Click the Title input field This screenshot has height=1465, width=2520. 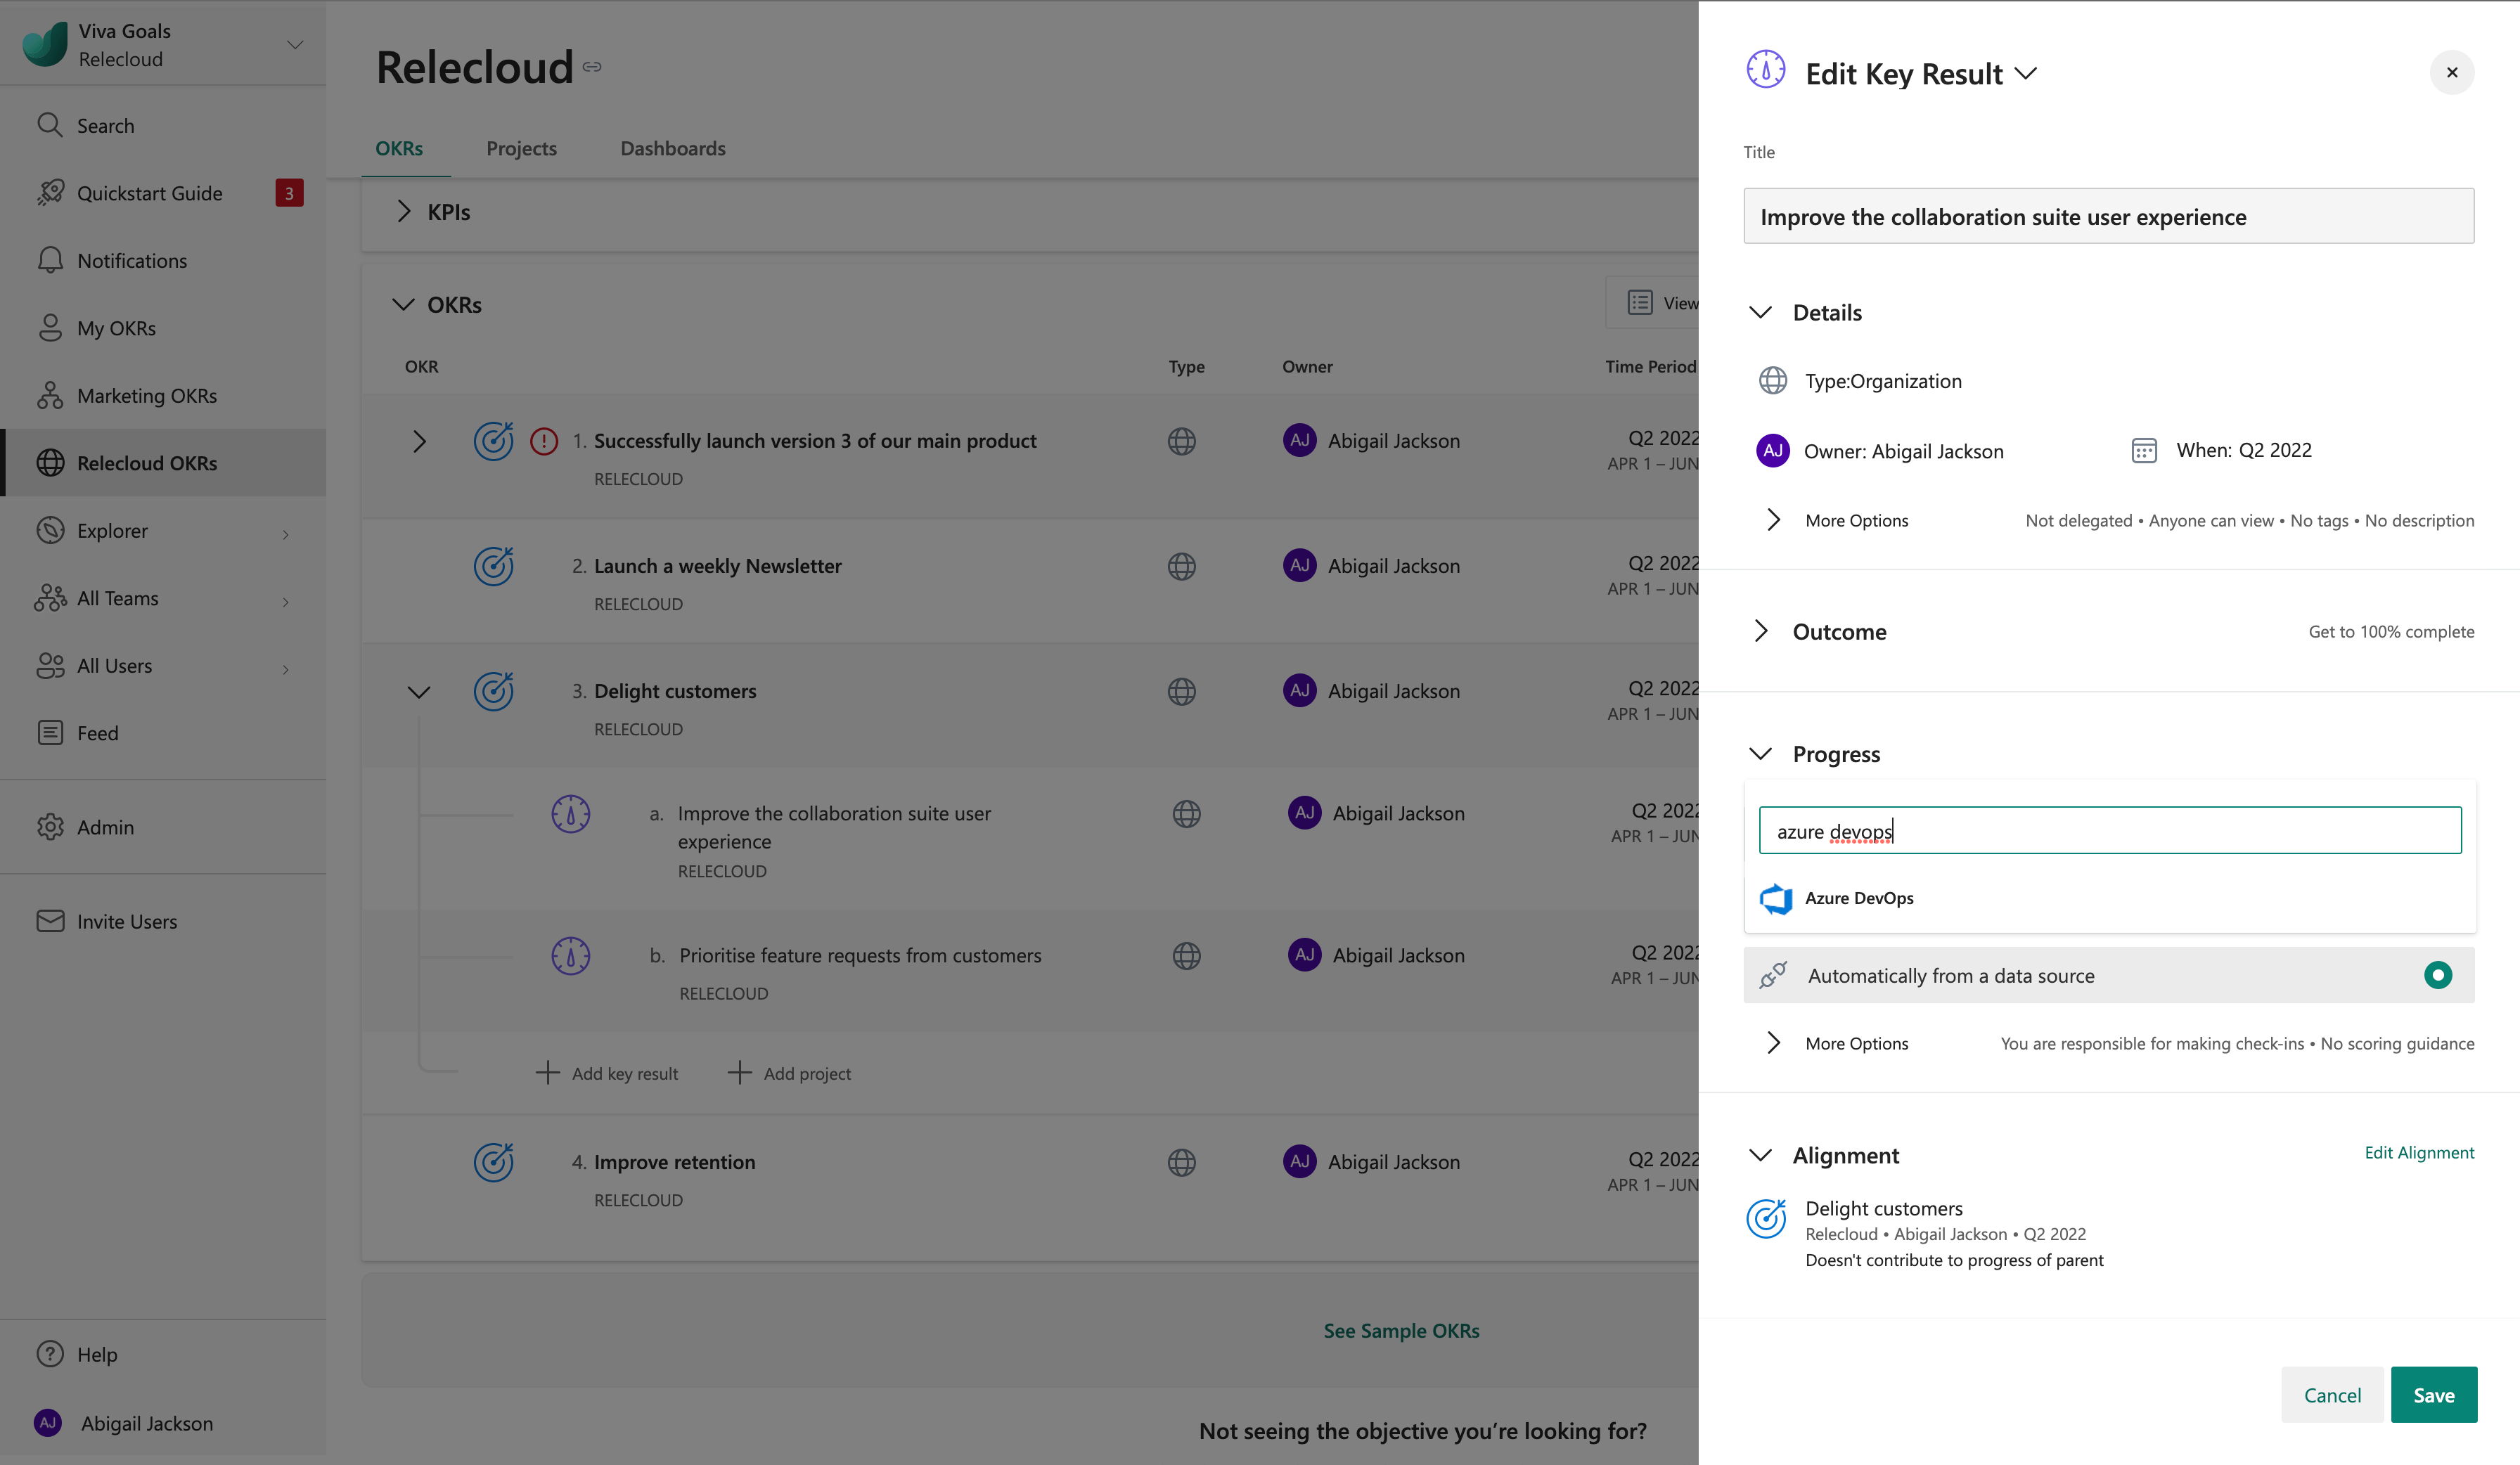coord(2108,216)
